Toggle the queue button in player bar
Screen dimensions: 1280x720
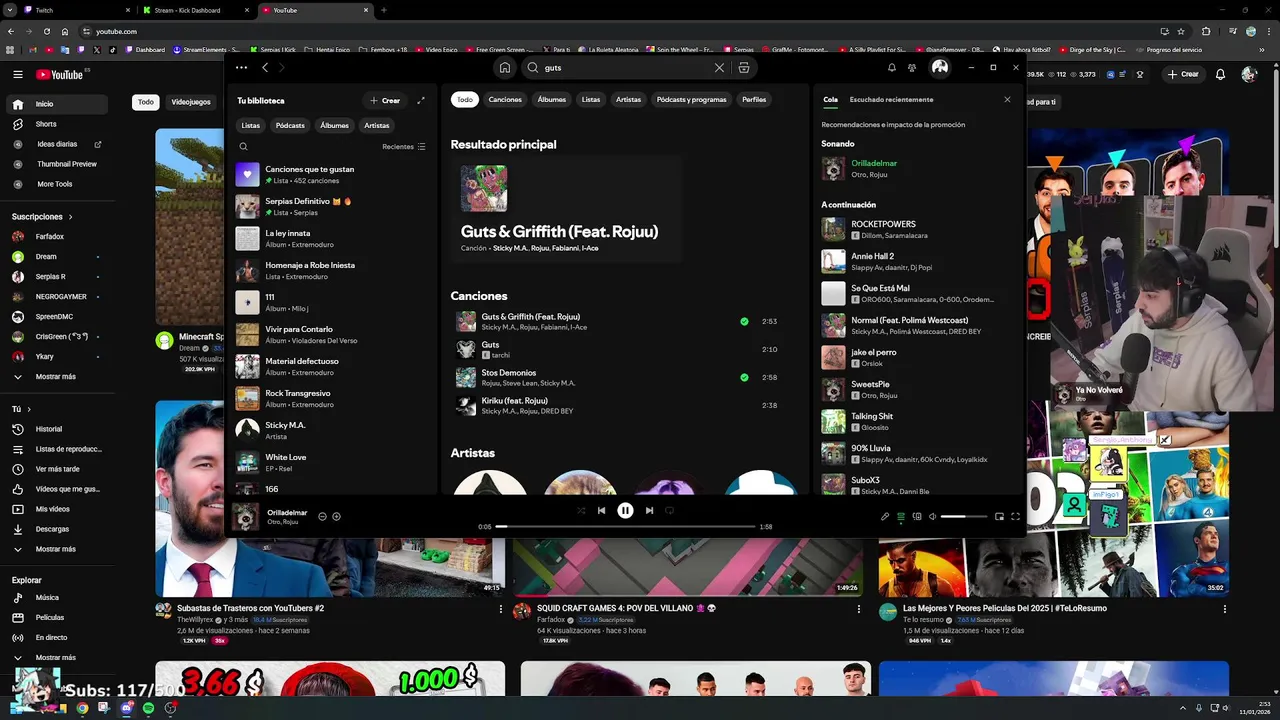(901, 517)
